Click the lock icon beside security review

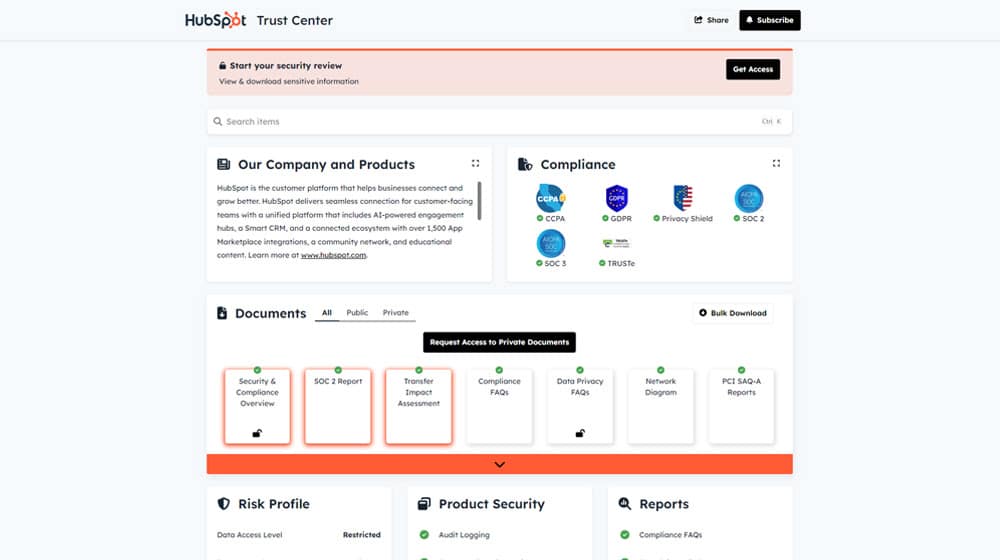[223, 66]
